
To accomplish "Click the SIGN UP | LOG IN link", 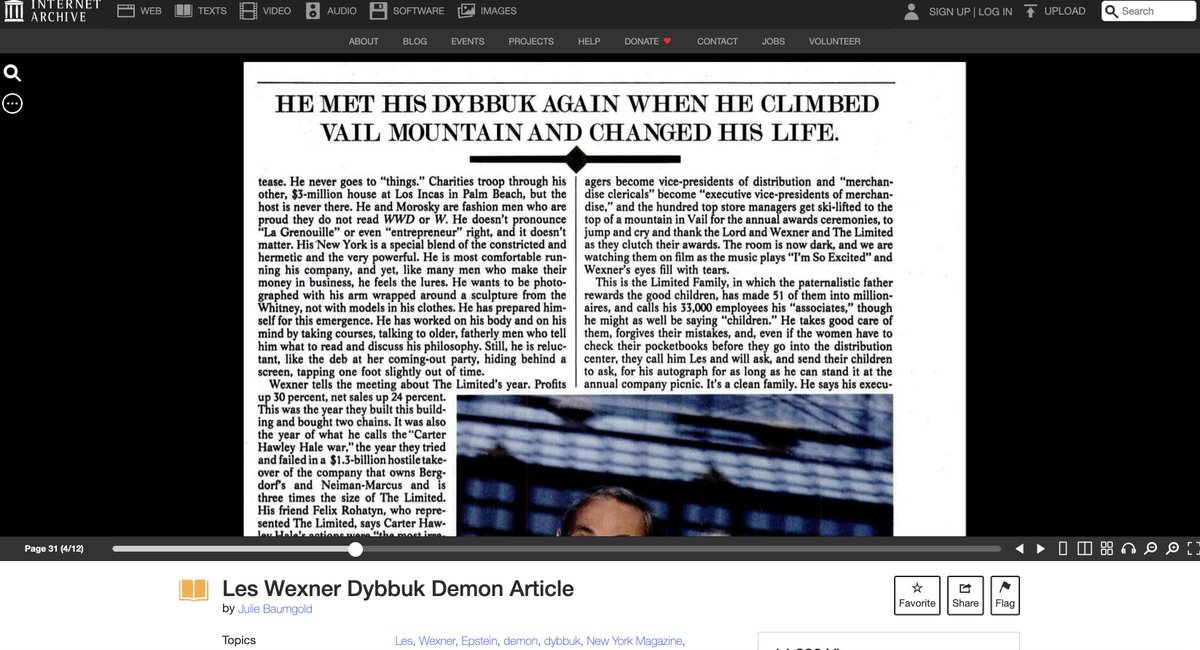I will pyautogui.click(x=970, y=12).
